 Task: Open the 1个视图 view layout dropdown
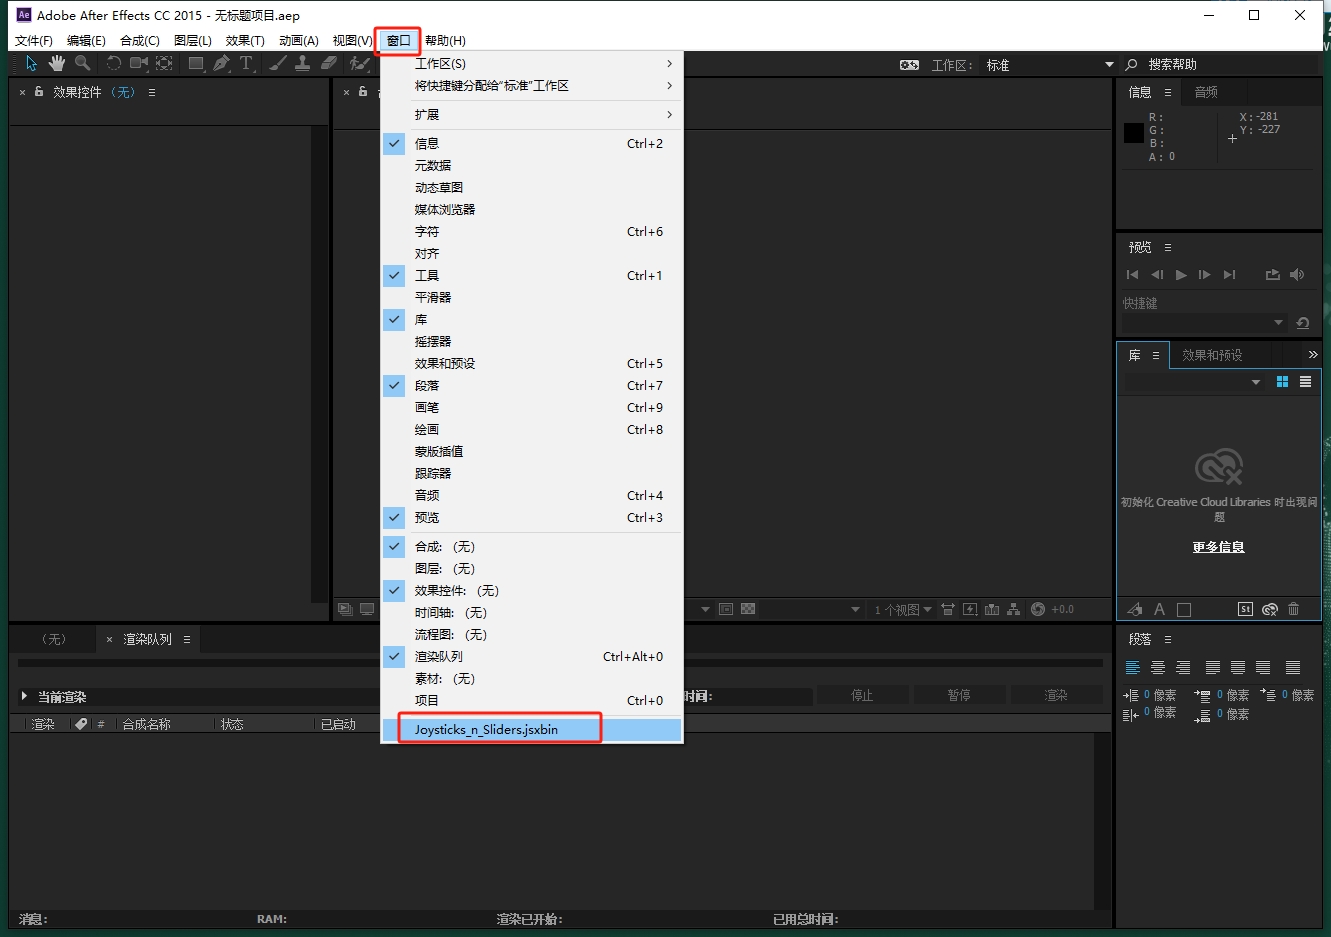[x=903, y=609]
